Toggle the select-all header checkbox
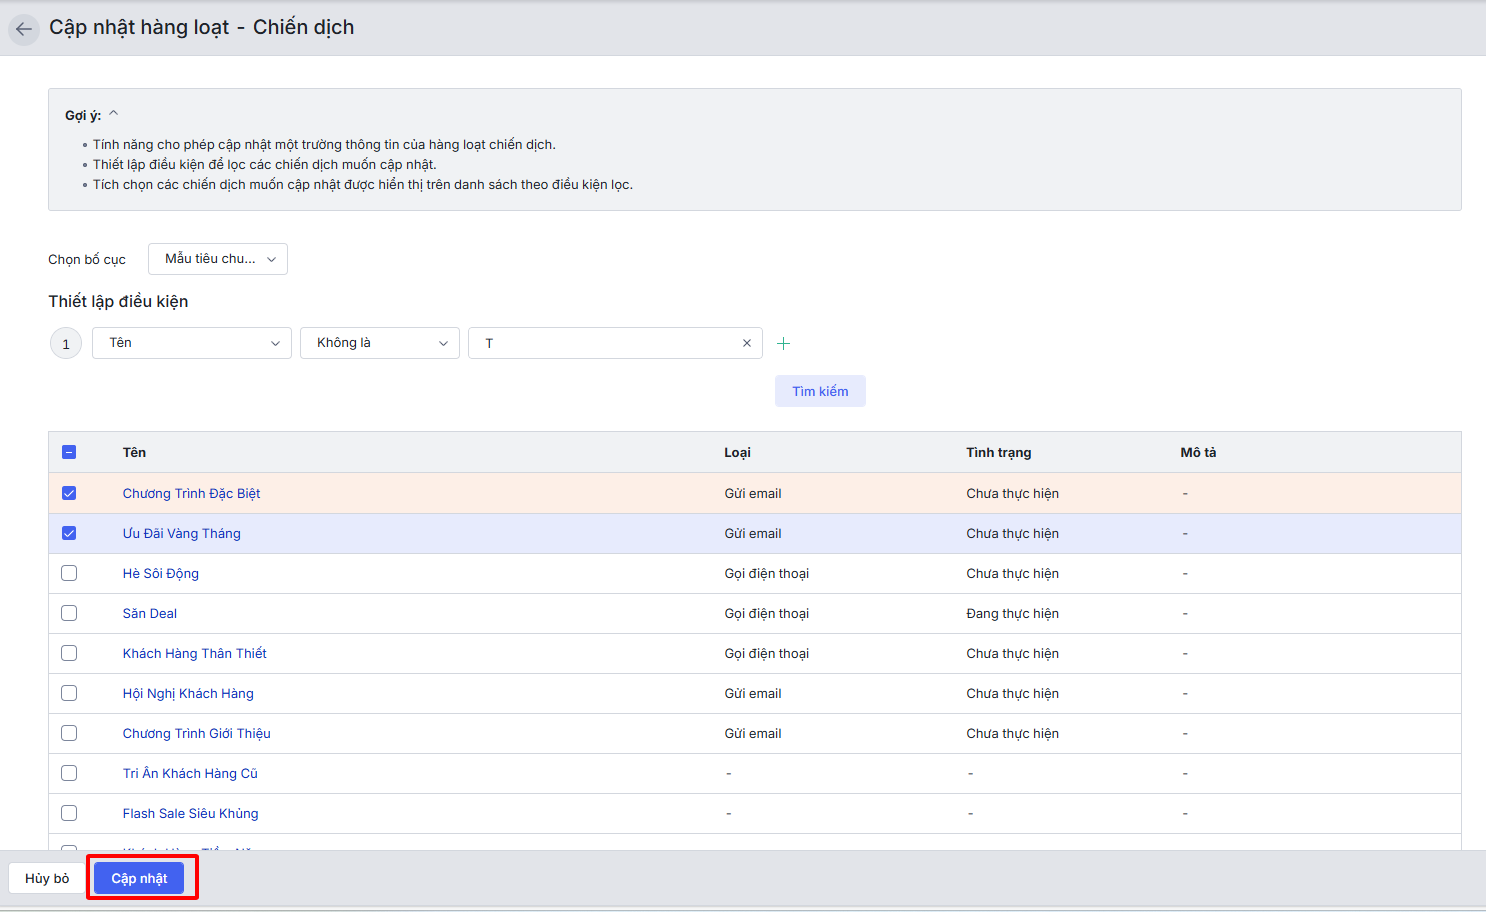The image size is (1486, 912). click(x=69, y=452)
